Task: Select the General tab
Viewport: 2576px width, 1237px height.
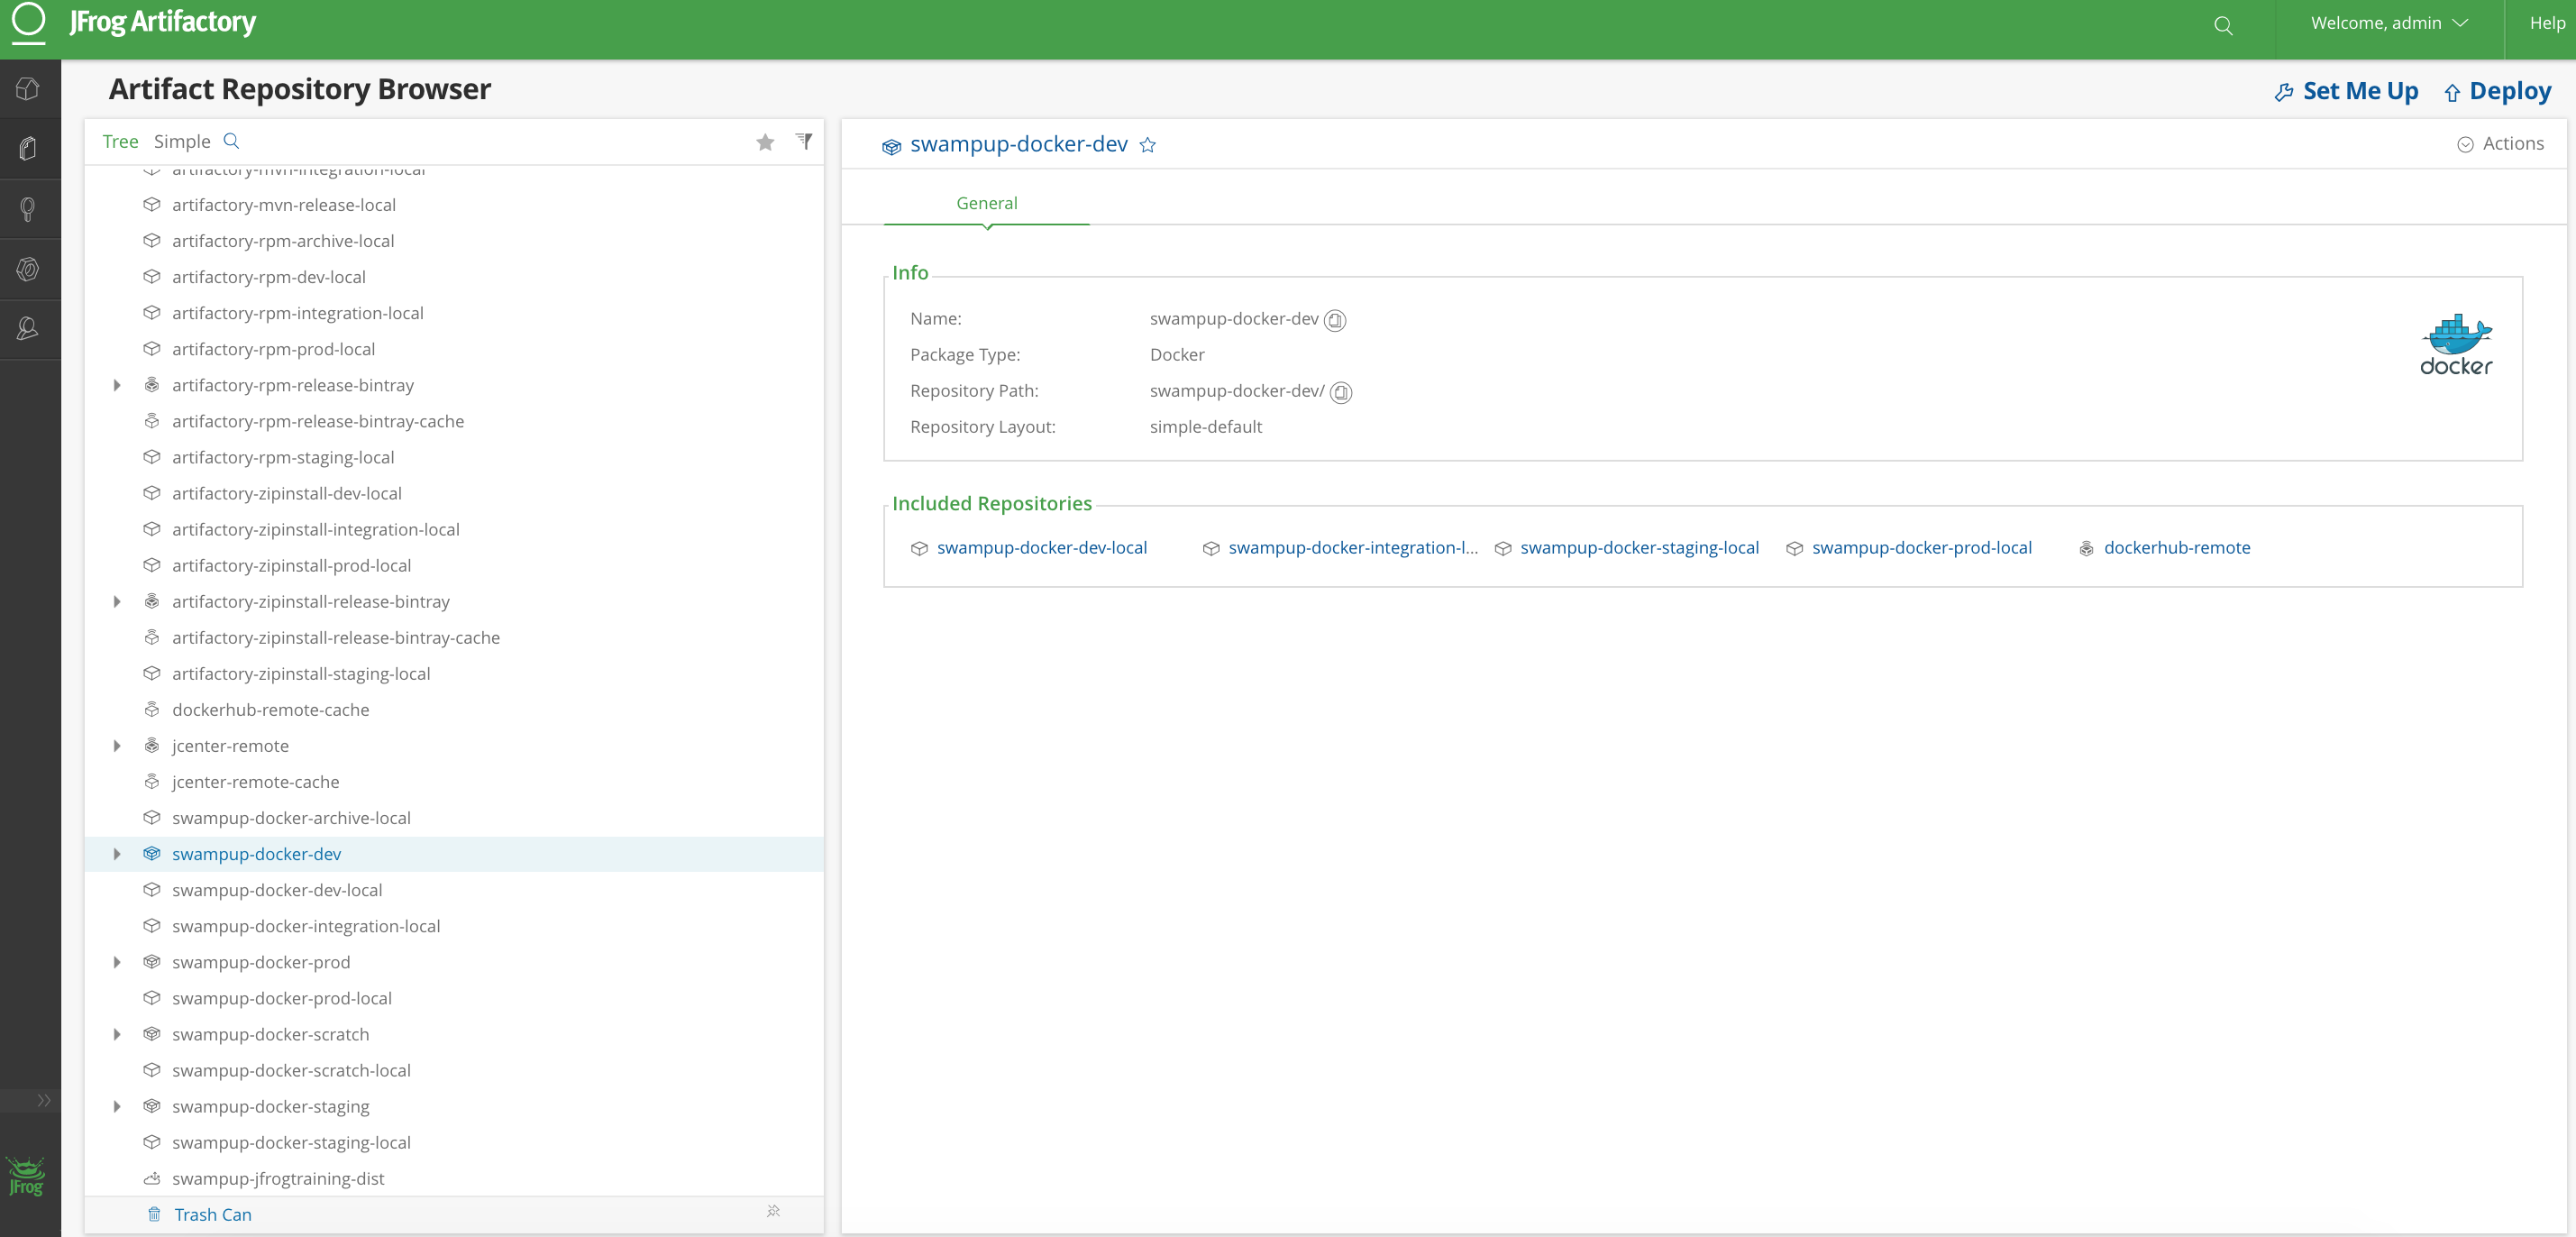Action: click(986, 203)
